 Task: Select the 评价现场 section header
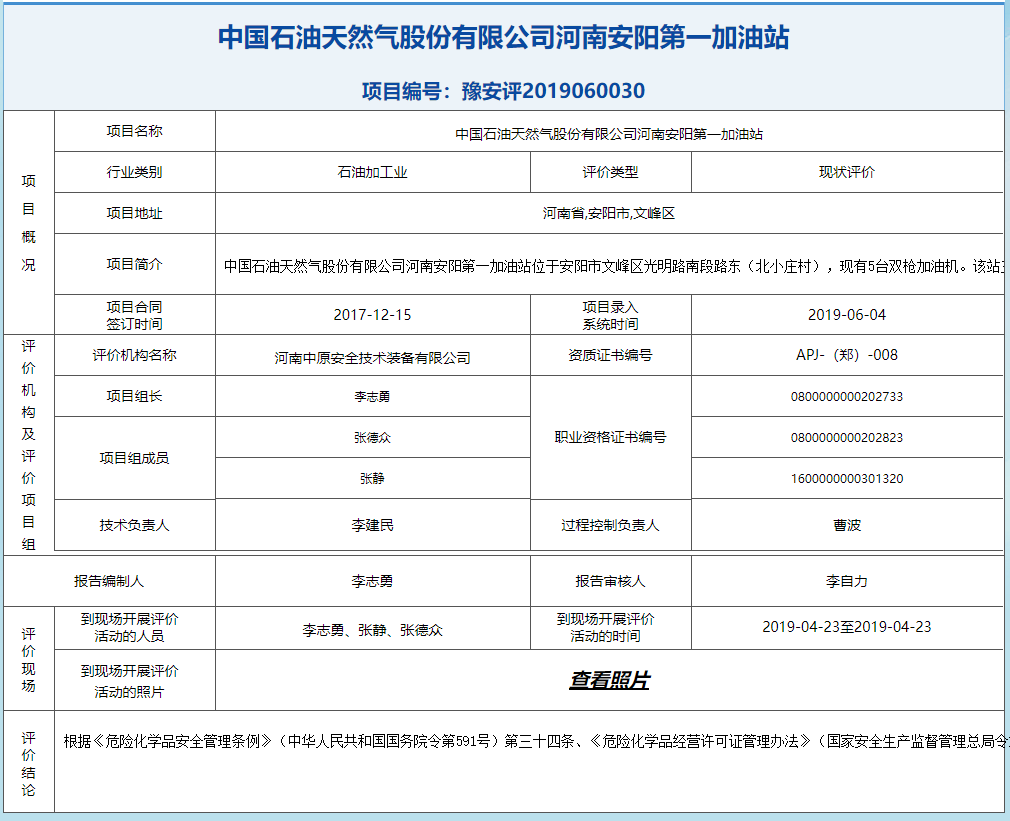click(x=28, y=660)
